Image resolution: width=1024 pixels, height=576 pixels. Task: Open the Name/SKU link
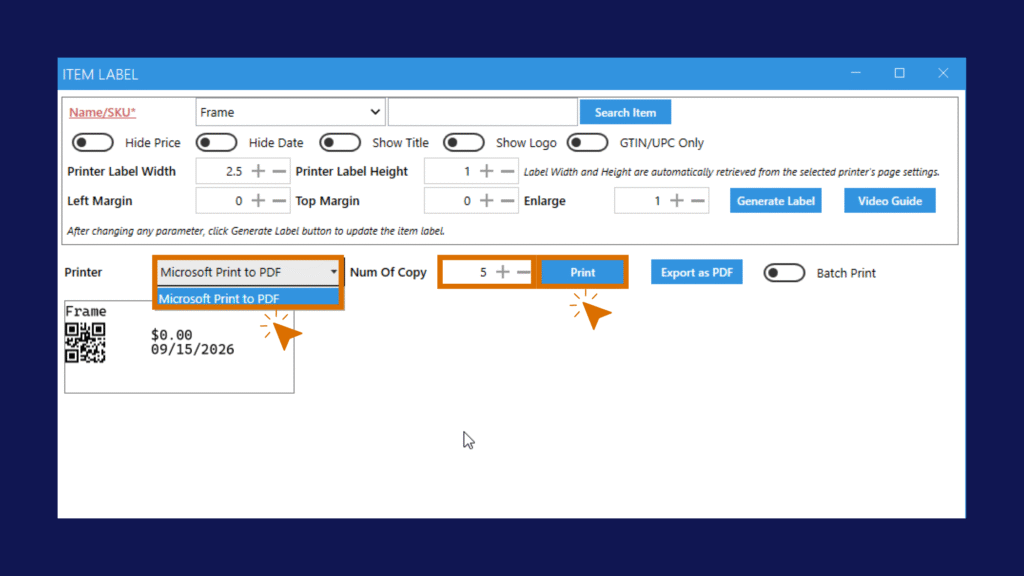pyautogui.click(x=103, y=112)
